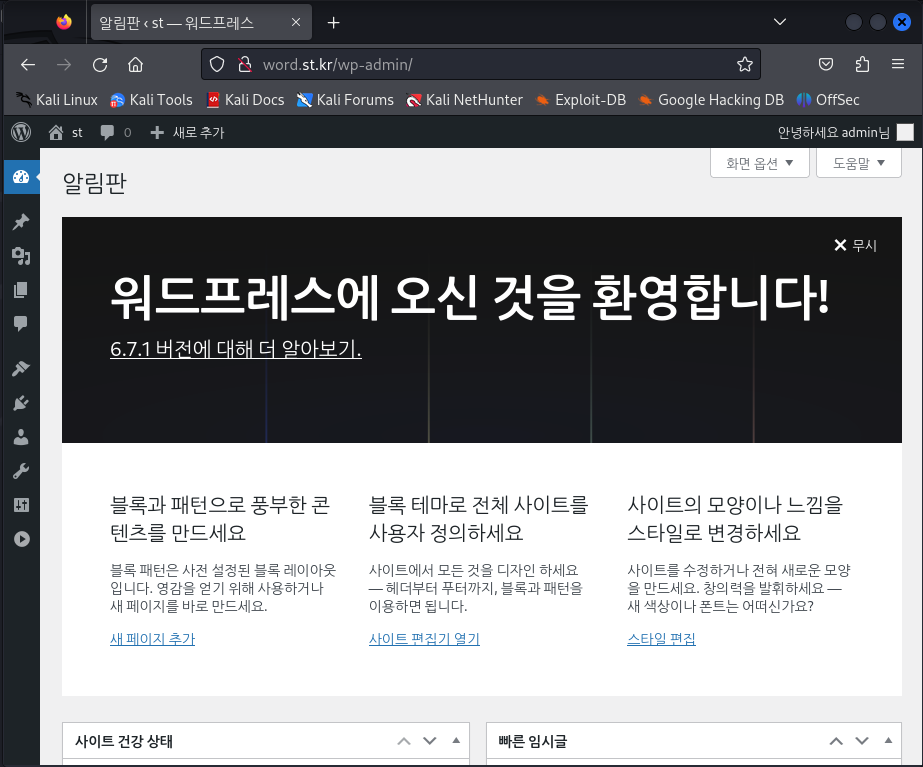Move 사이트 건강 상태 widget up
The height and width of the screenshot is (767, 923).
click(x=404, y=741)
